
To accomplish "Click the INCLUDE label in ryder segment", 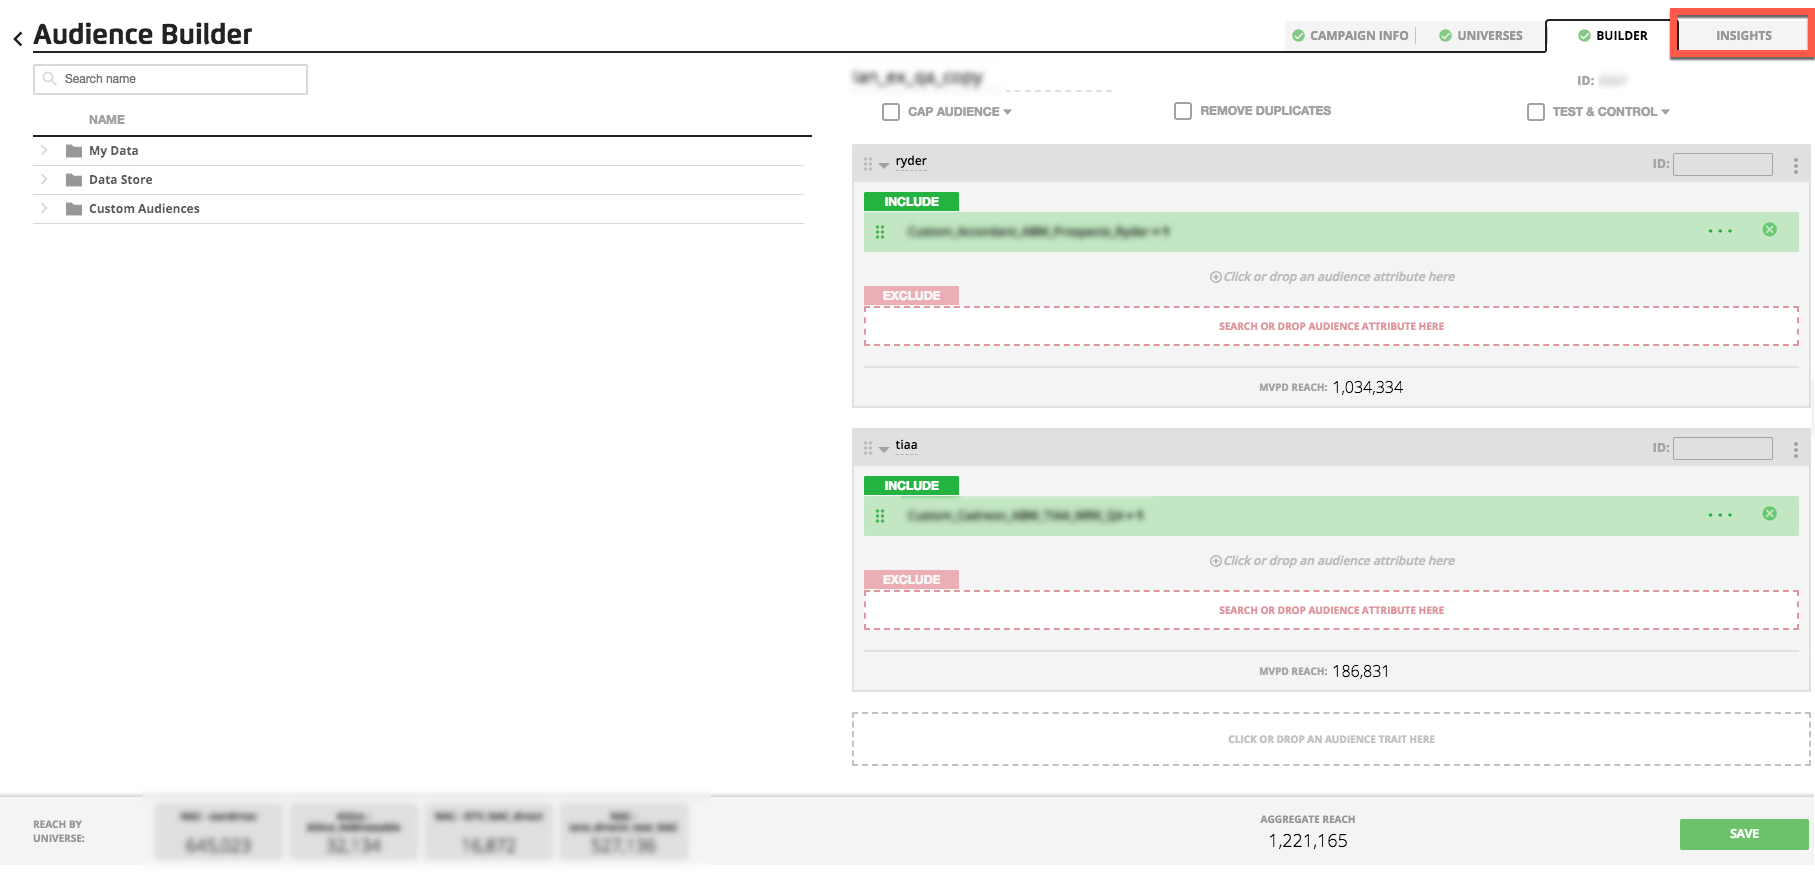I will 911,202.
